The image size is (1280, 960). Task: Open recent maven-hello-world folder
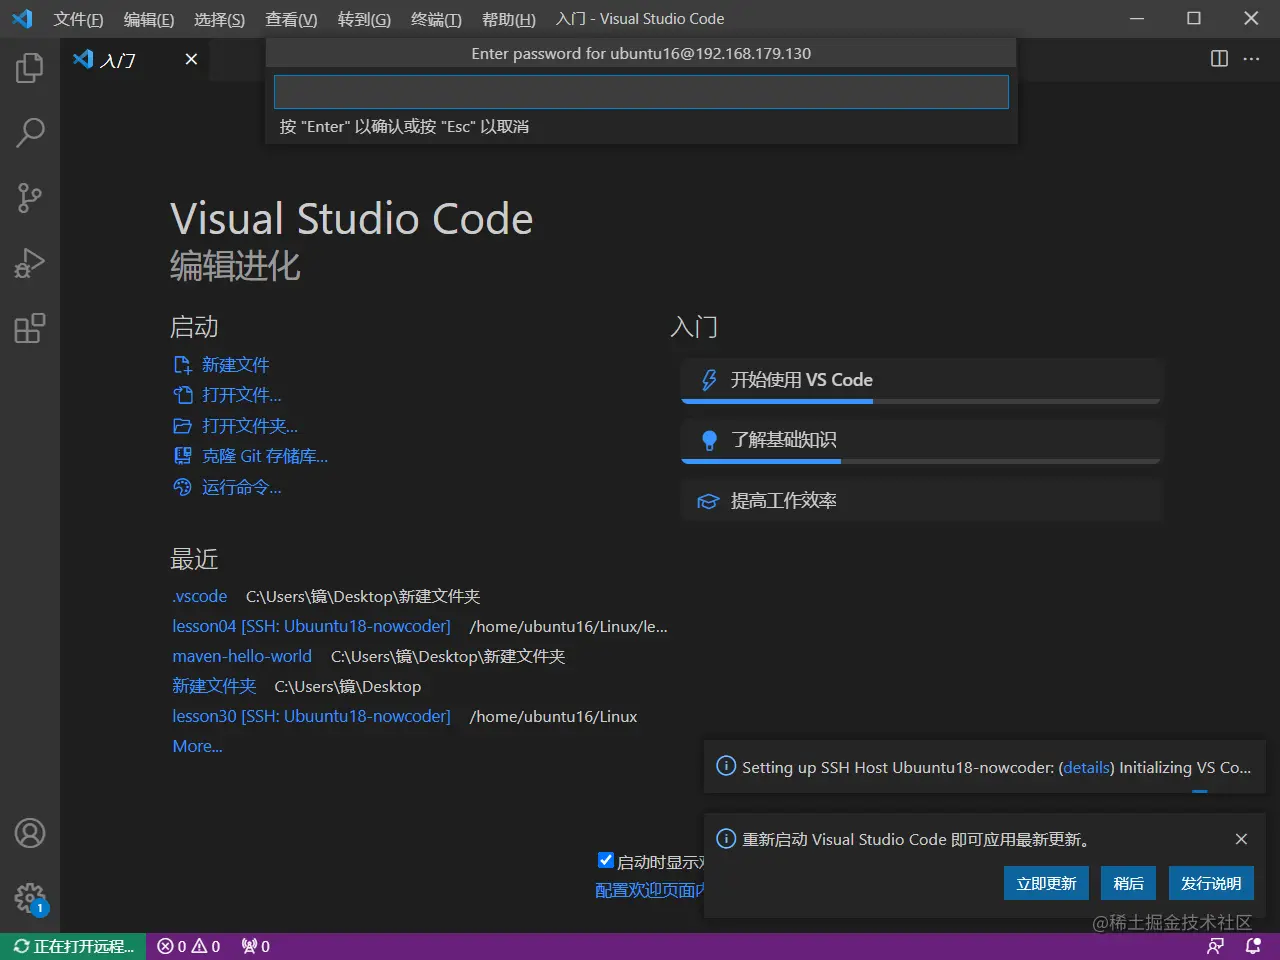click(242, 656)
